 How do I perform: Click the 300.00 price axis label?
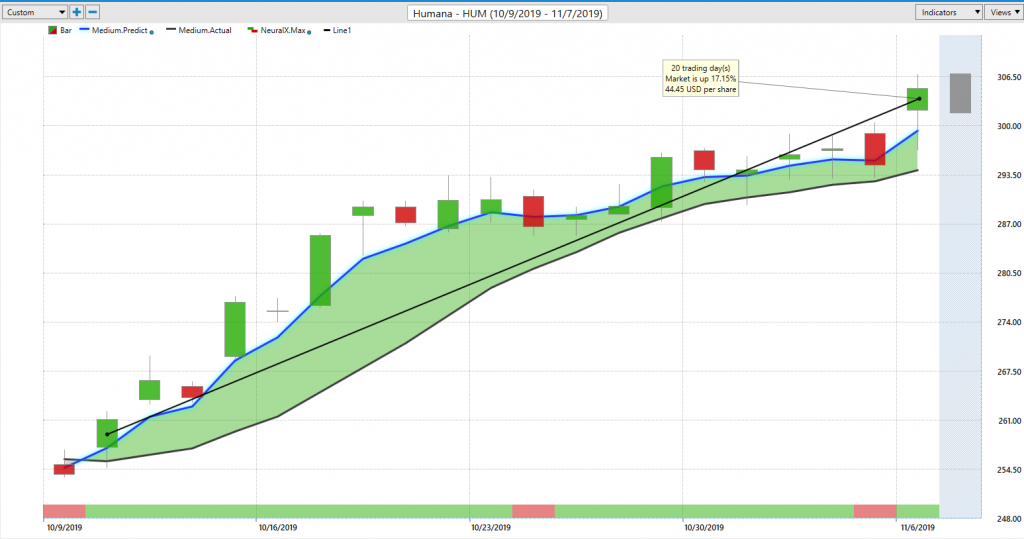tap(1009, 126)
